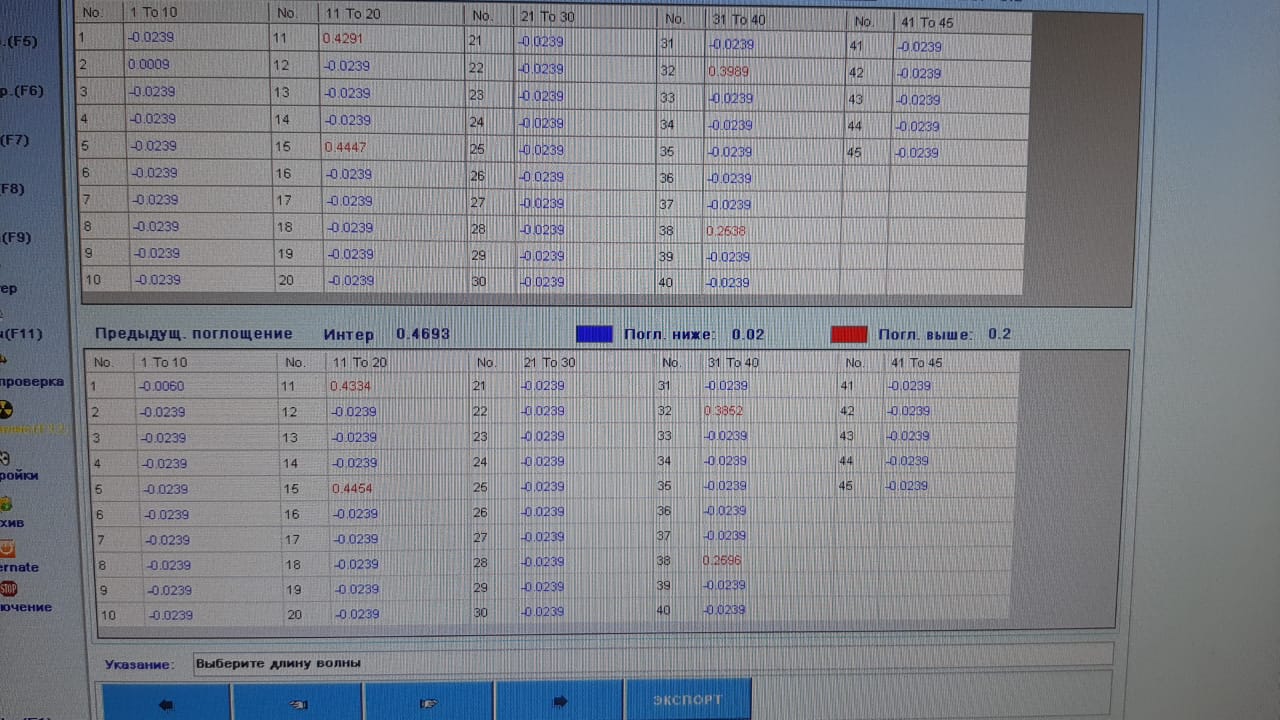The width and height of the screenshot is (1280, 720).
Task: Select the F9 sidebar menu item
Action: (17, 238)
